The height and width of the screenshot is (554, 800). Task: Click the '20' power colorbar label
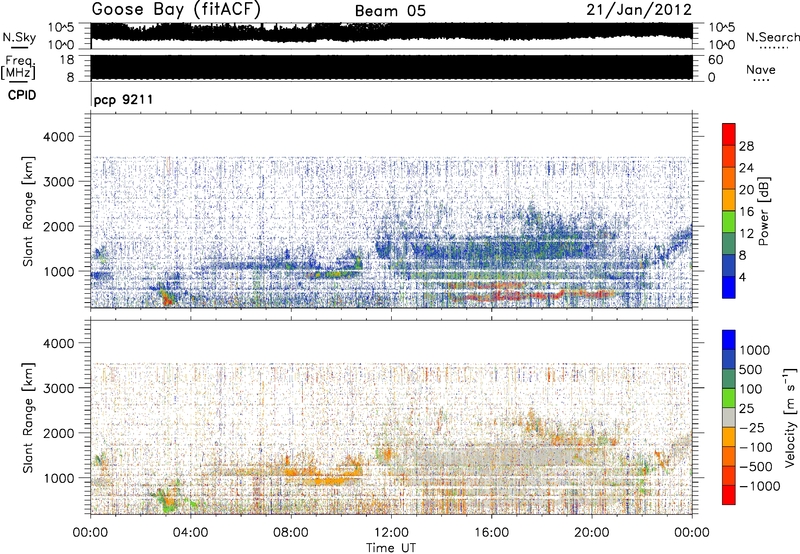746,190
